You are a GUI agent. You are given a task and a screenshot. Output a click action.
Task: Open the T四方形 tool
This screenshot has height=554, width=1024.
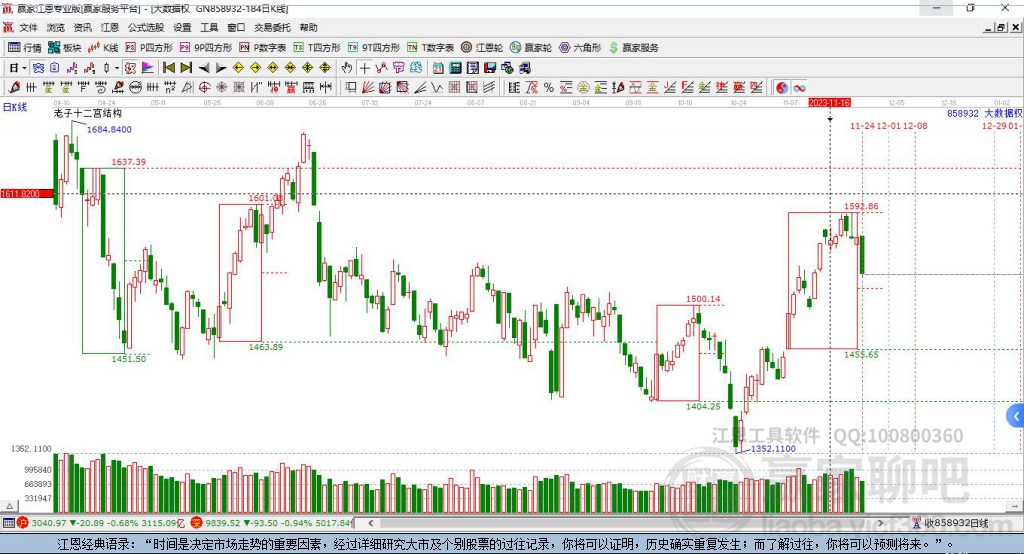317,48
